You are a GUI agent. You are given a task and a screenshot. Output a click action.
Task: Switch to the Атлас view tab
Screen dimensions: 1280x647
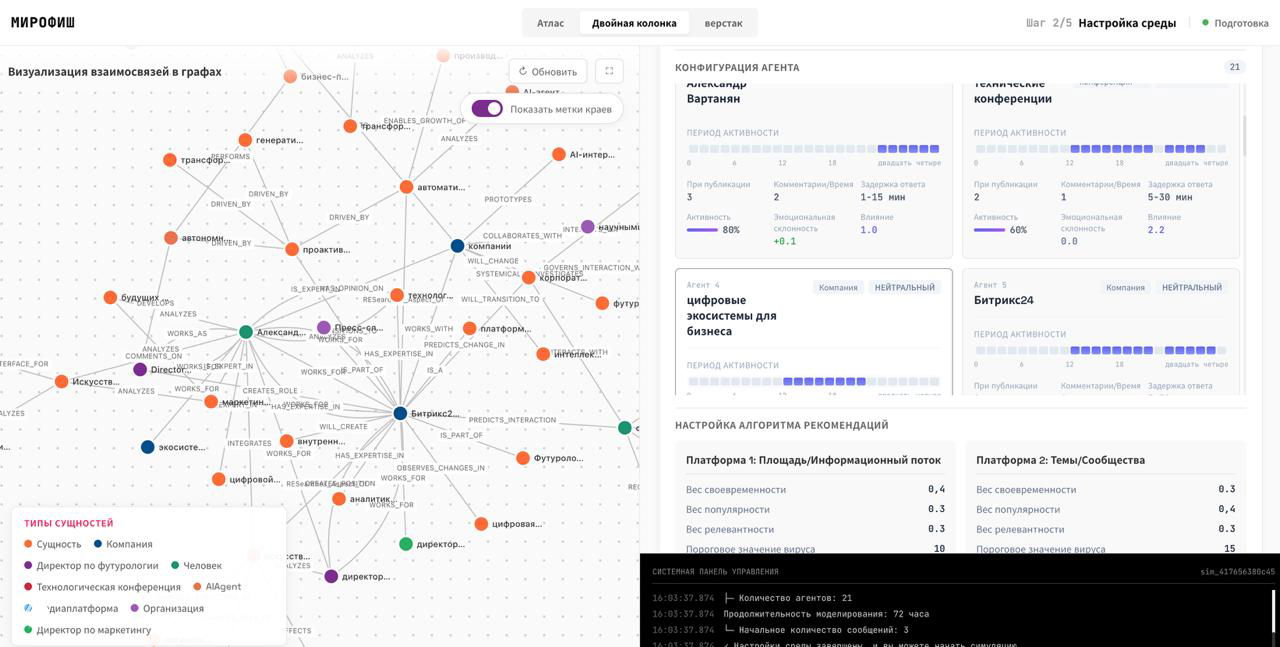click(x=550, y=23)
